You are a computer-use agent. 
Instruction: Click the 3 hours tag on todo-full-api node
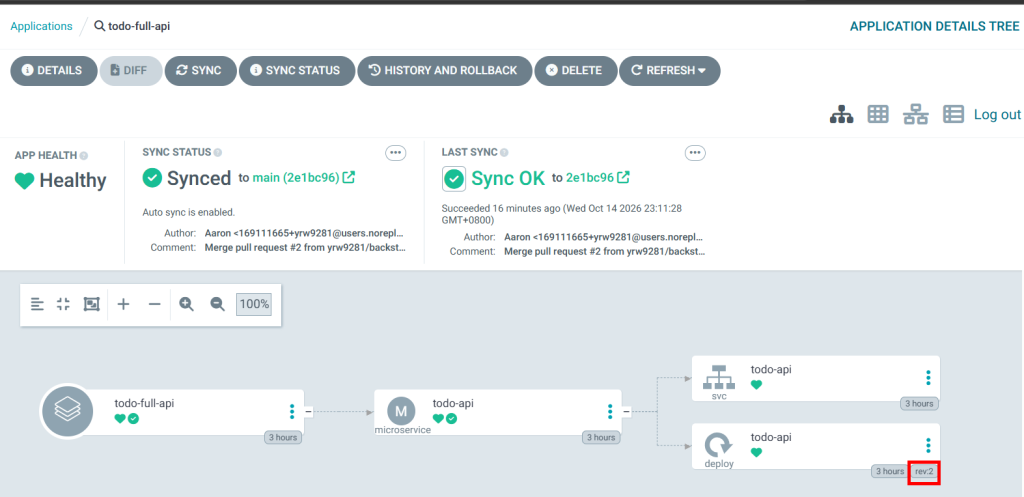tap(283, 438)
